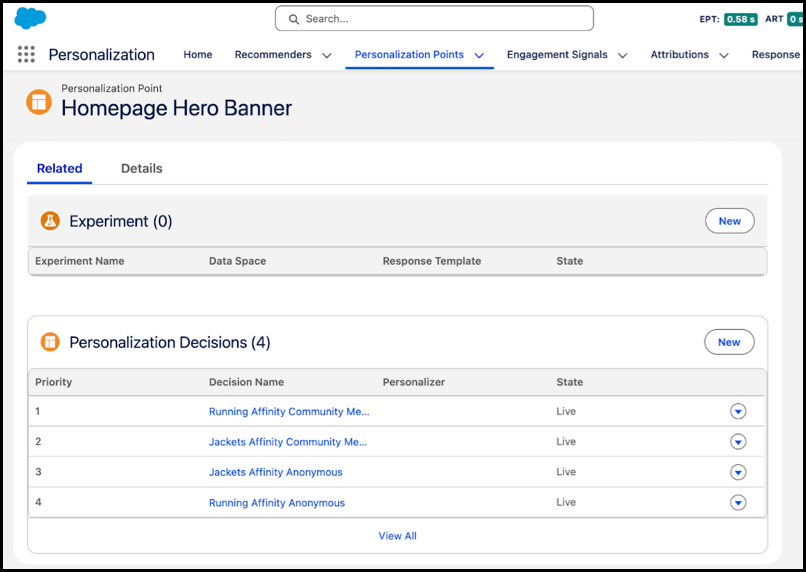The width and height of the screenshot is (806, 572).
Task: Show actions for Running Affinity Community row
Action: (x=738, y=411)
